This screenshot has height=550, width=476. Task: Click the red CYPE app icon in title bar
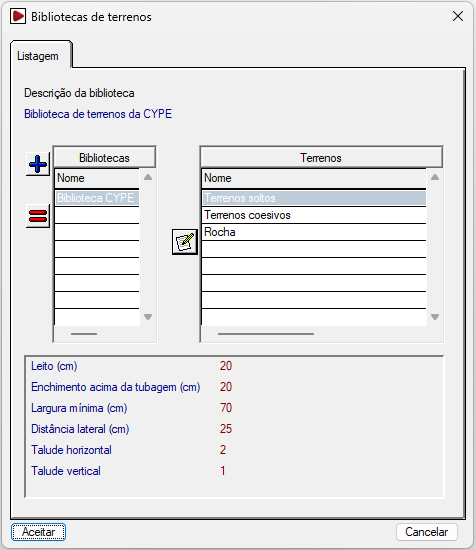pos(18,16)
